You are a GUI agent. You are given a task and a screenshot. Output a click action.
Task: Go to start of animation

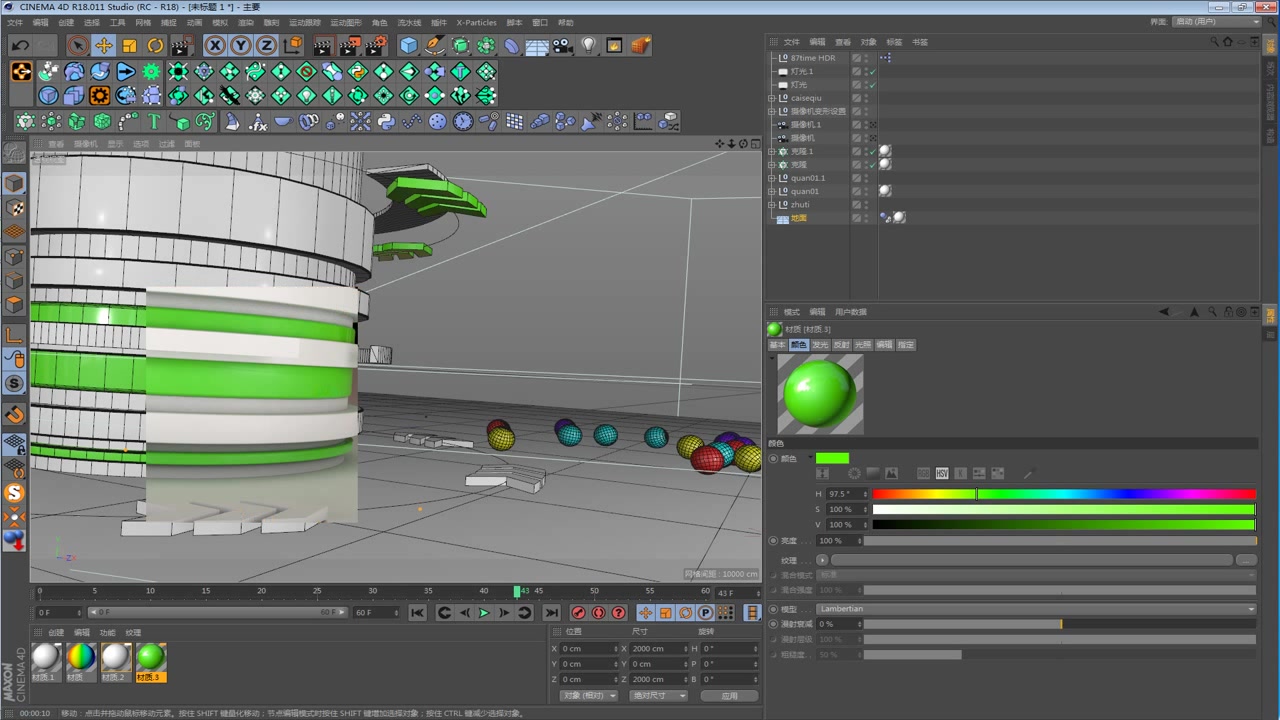pyautogui.click(x=417, y=613)
